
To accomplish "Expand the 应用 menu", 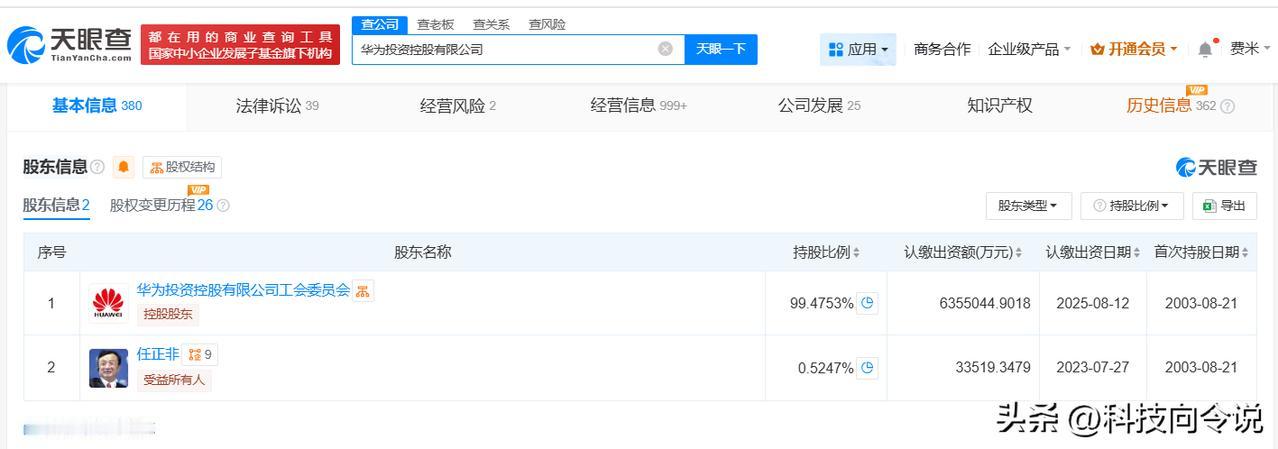I will (x=858, y=49).
